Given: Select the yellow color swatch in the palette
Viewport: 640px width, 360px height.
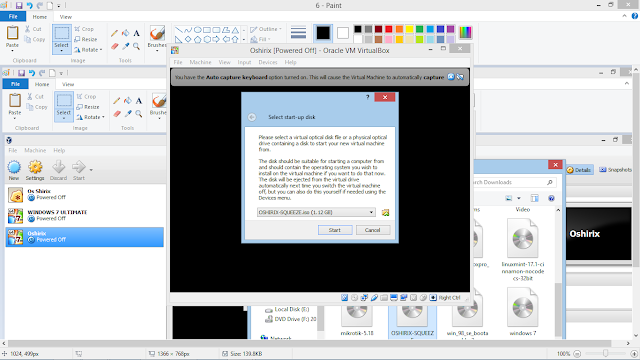Looking at the screenshot, I should [x=409, y=29].
